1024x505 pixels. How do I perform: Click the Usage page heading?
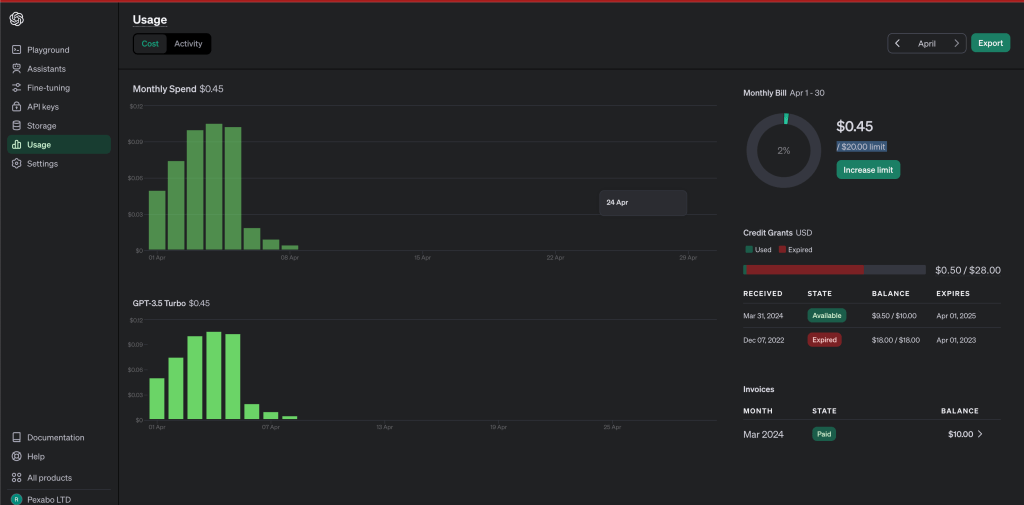[x=150, y=20]
